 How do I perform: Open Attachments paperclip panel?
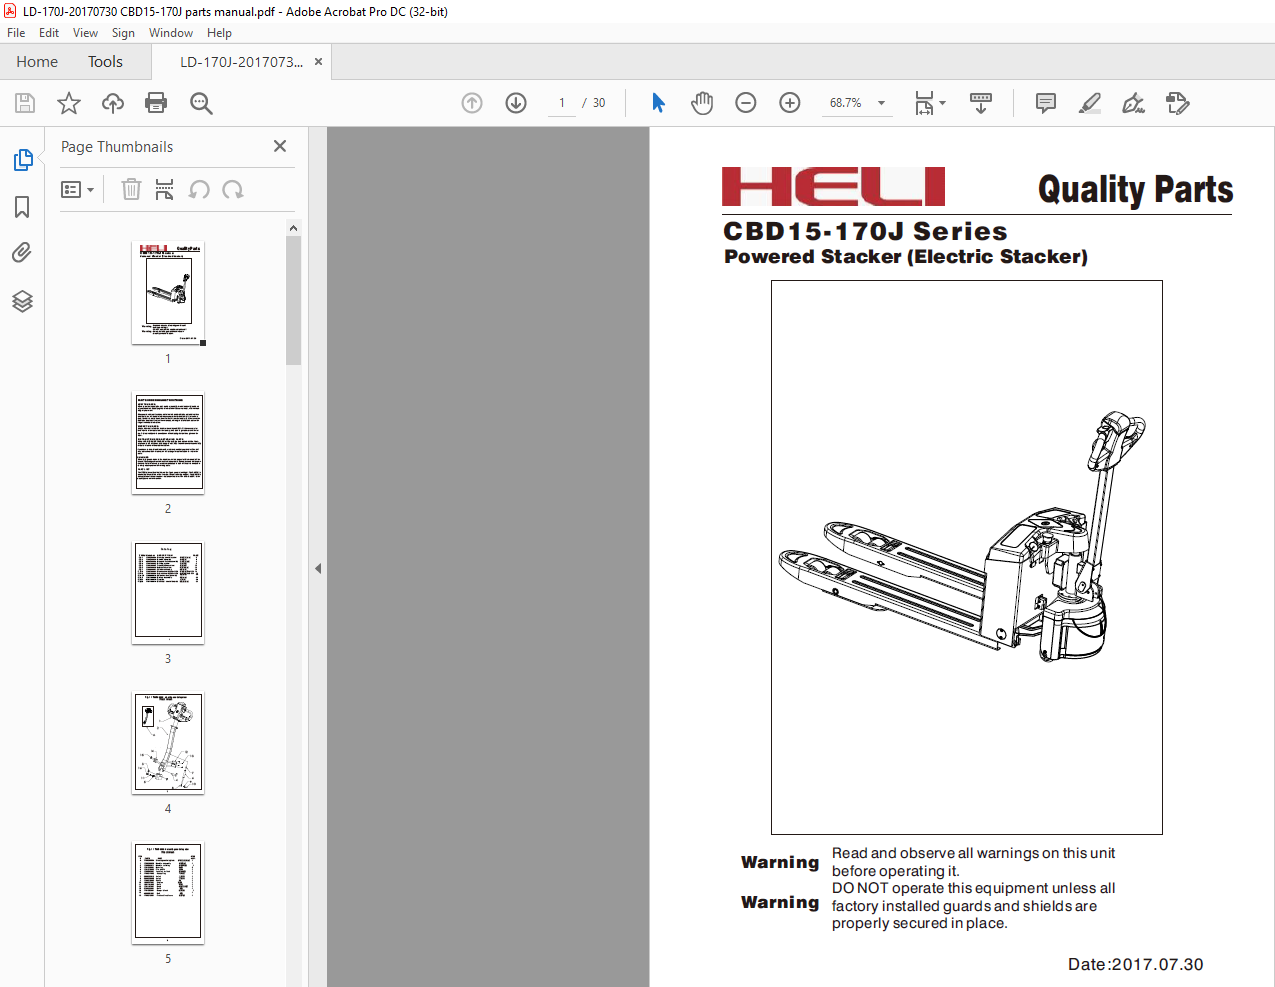click(22, 253)
